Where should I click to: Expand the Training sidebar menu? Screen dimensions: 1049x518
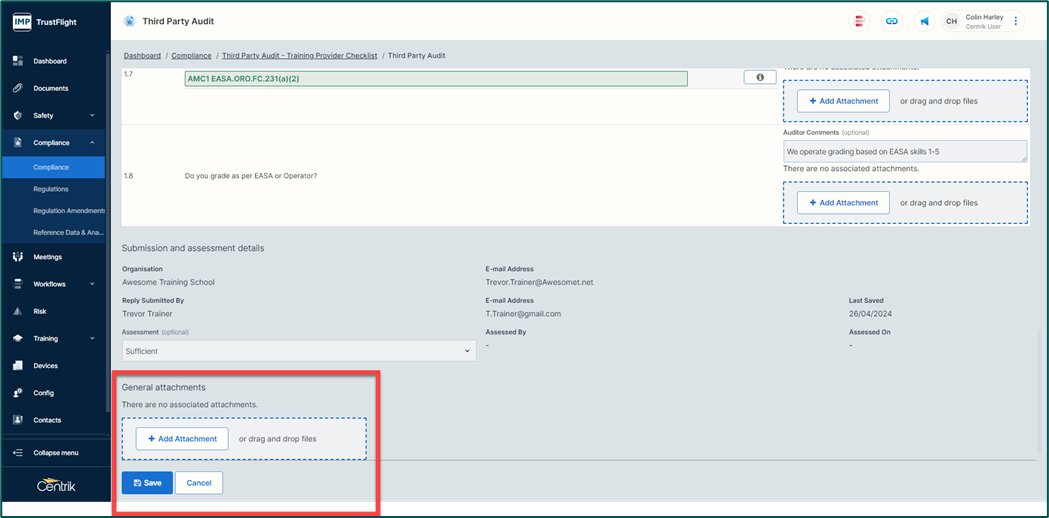coord(92,338)
